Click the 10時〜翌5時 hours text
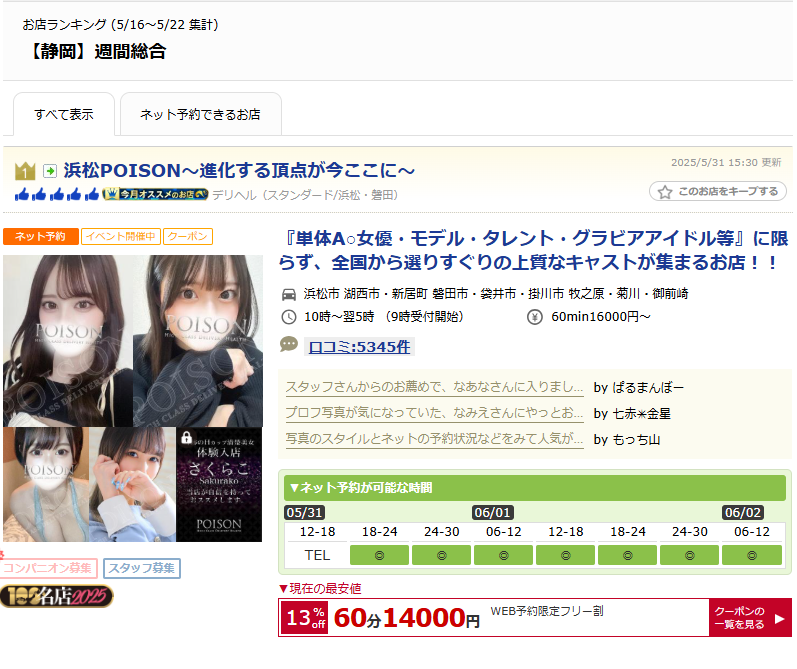797x669 pixels. [x=384, y=317]
